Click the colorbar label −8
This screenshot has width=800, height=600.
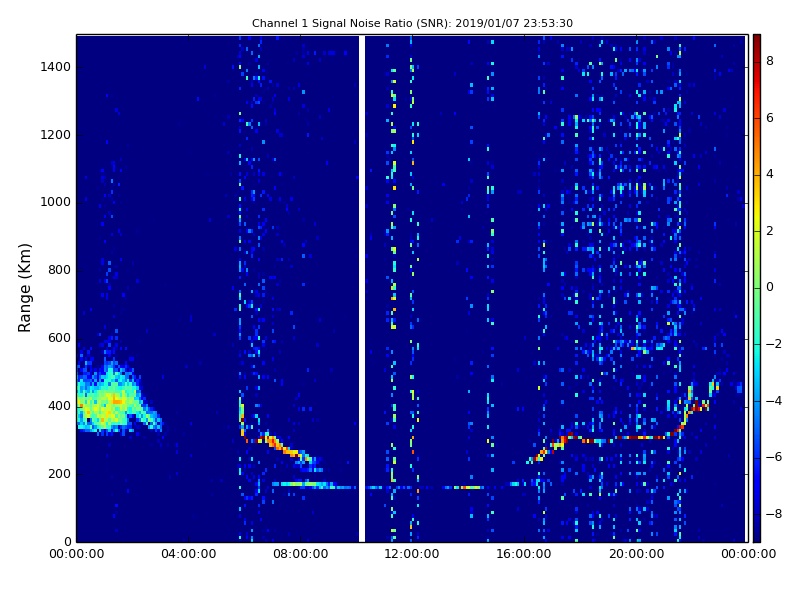pyautogui.click(x=774, y=514)
